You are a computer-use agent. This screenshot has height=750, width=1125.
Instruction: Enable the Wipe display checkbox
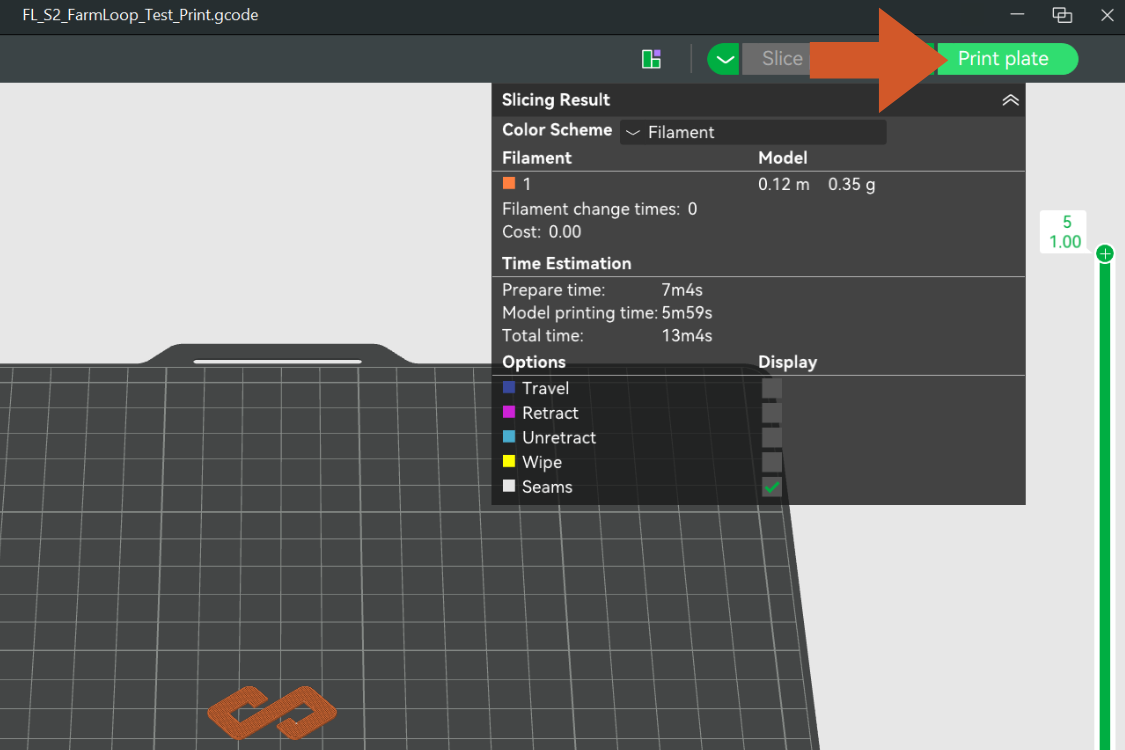[772, 461]
